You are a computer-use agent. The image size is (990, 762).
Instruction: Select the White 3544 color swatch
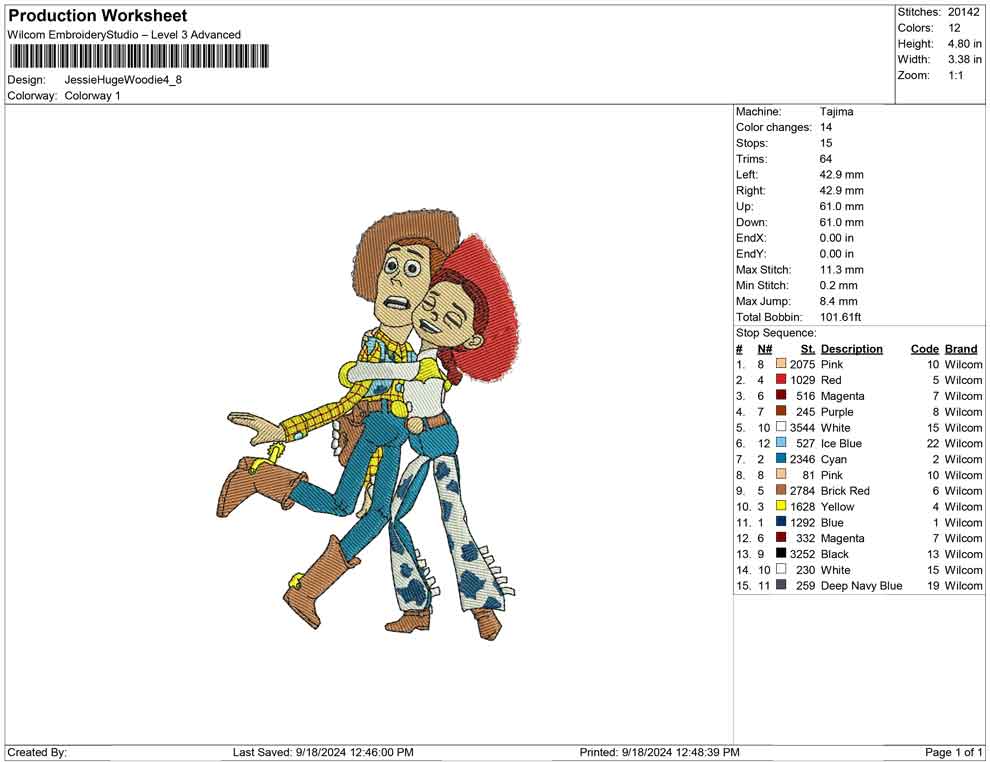[781, 427]
